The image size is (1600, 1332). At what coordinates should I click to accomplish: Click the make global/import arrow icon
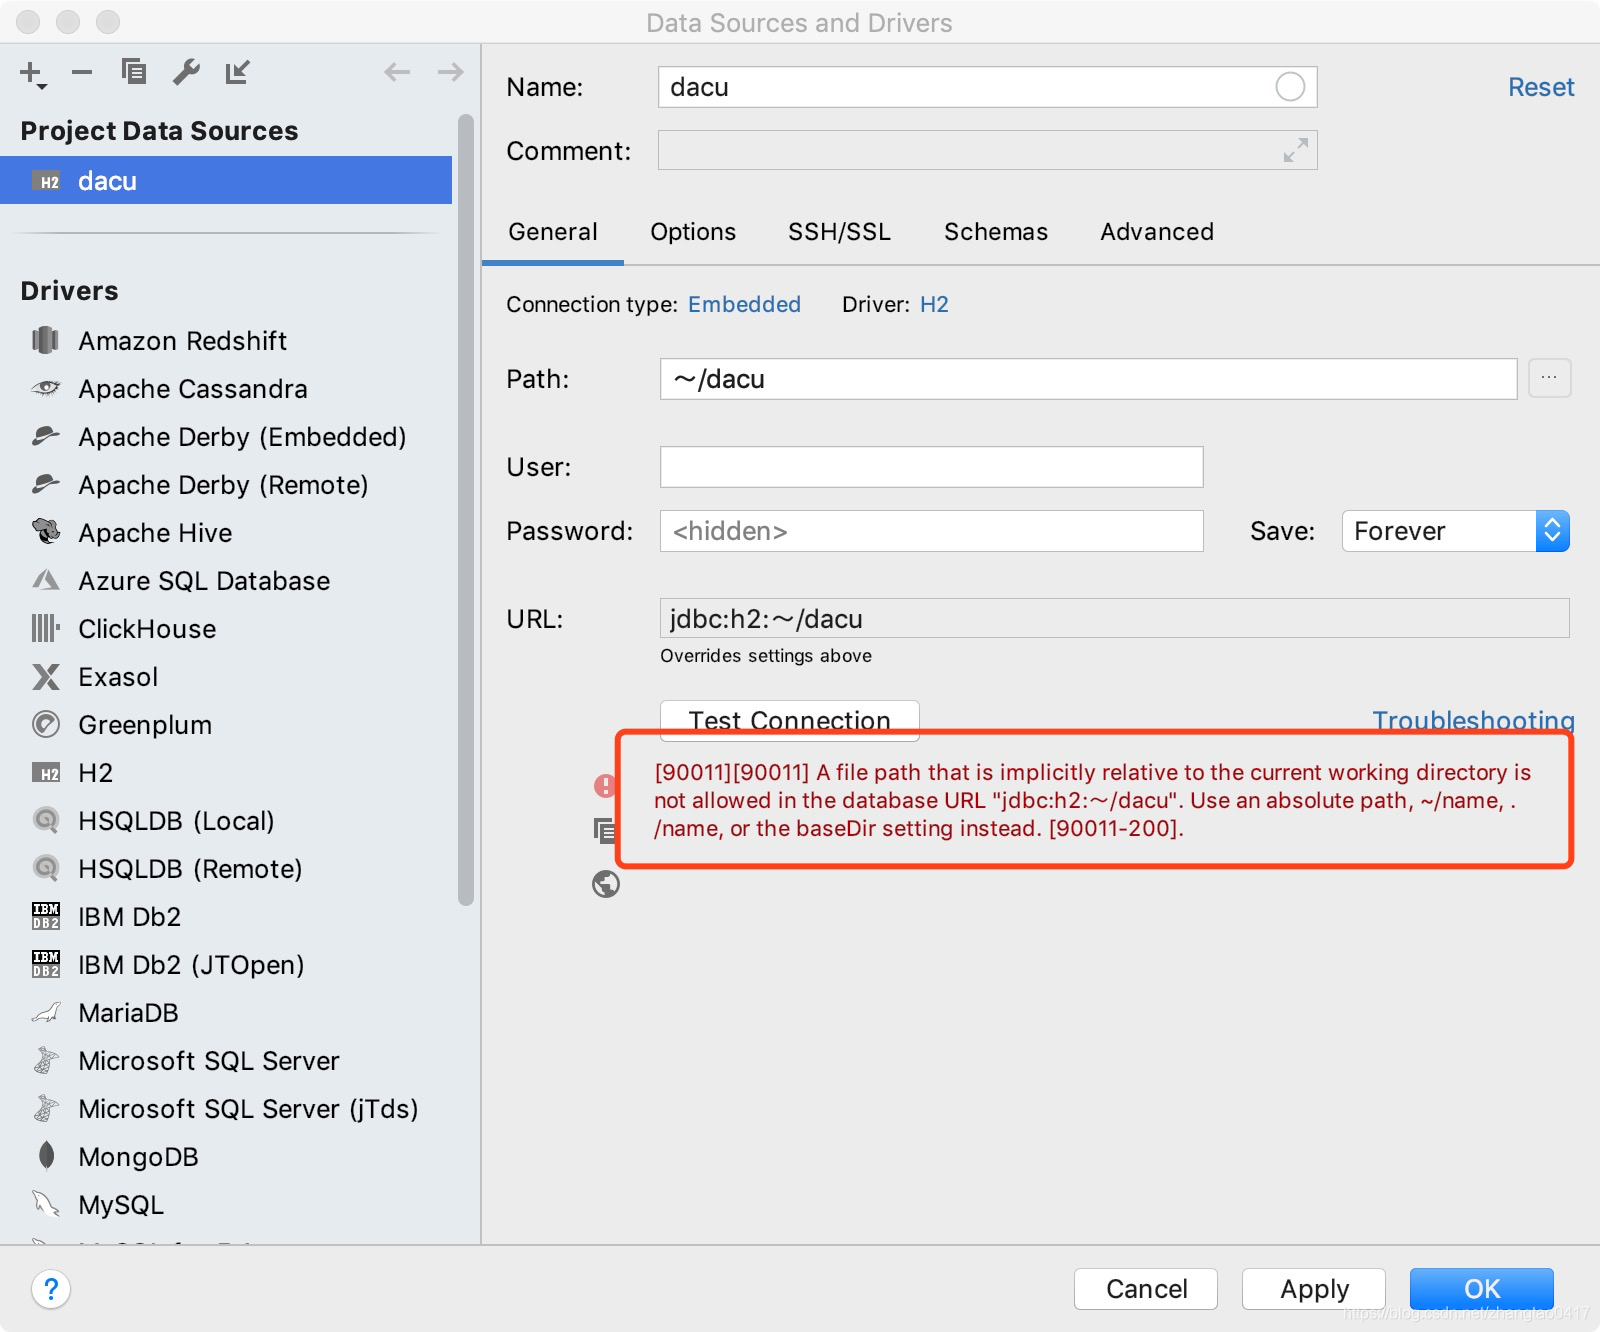point(237,72)
